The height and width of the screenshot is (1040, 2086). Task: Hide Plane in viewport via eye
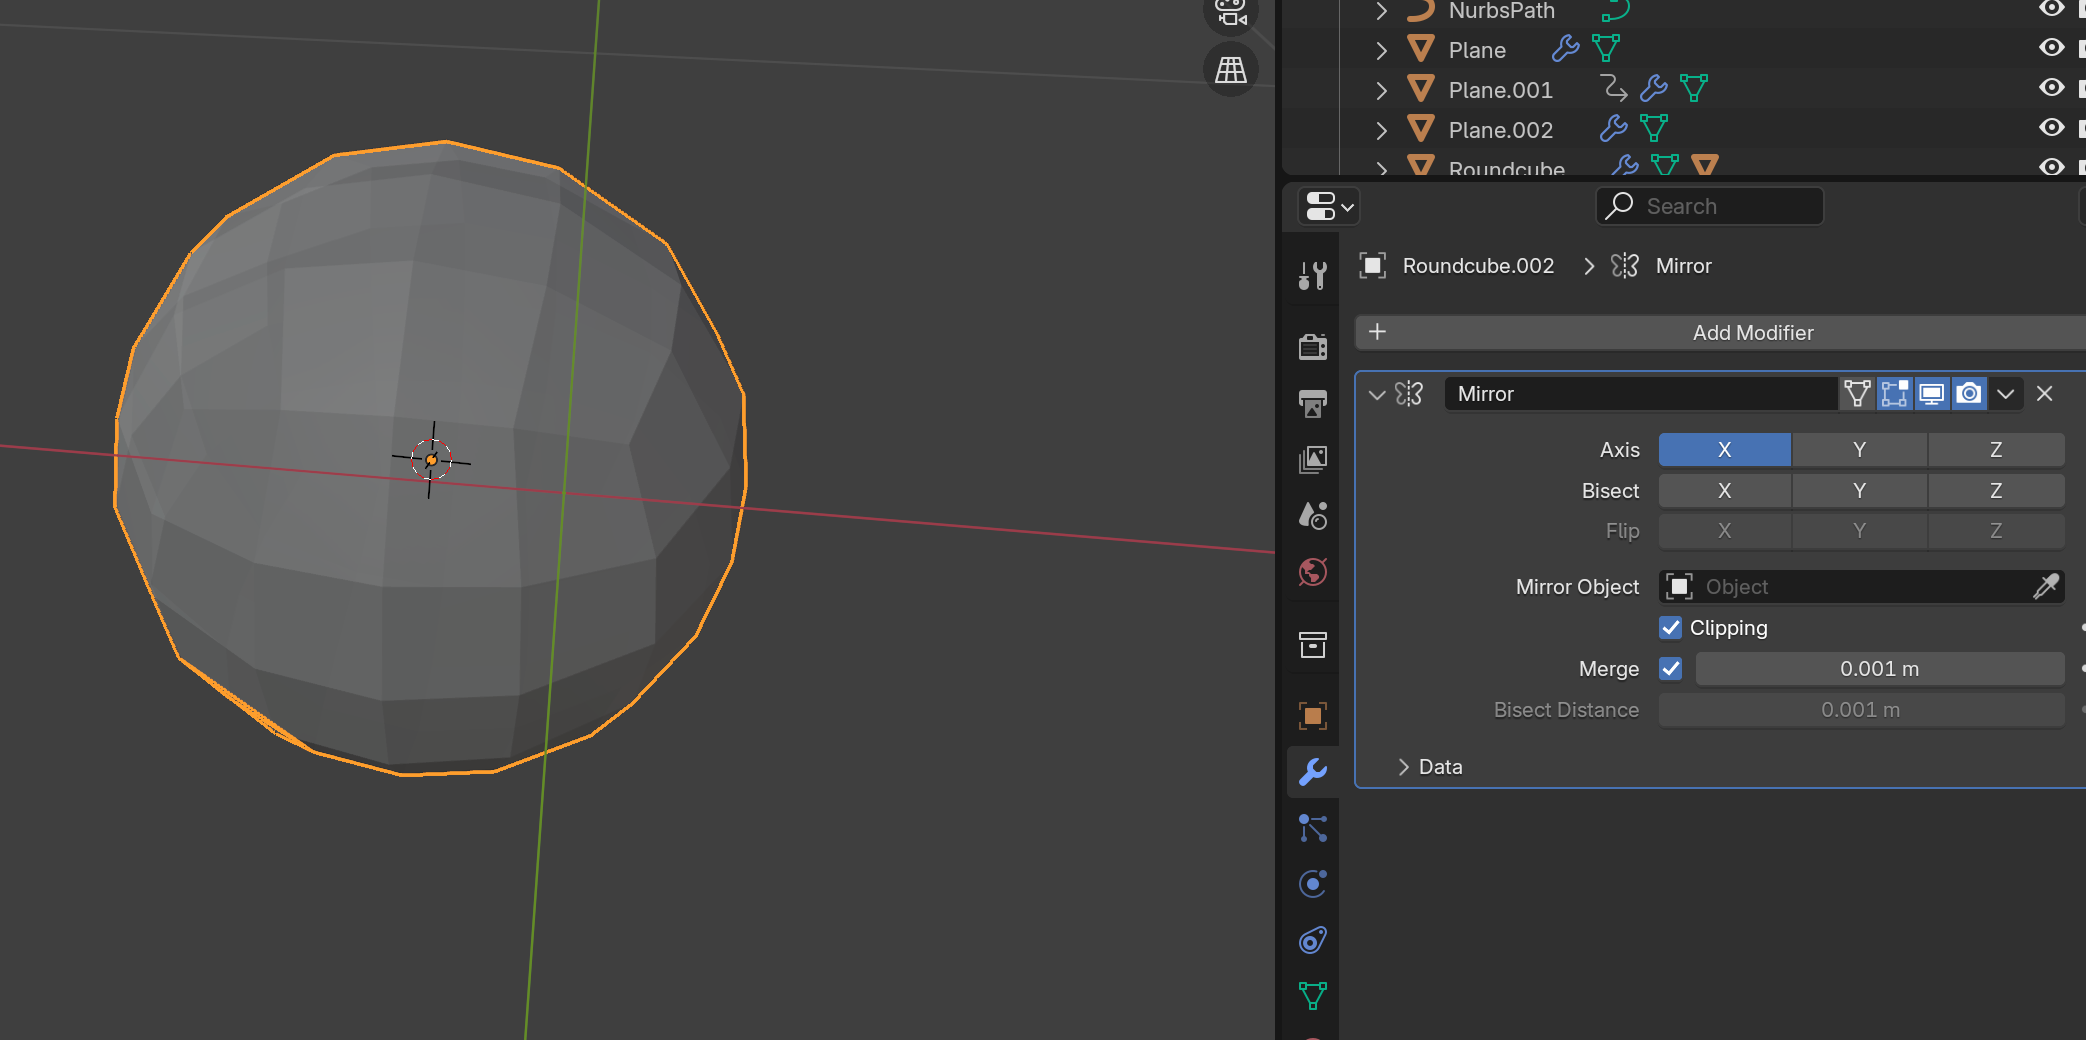tap(2051, 48)
